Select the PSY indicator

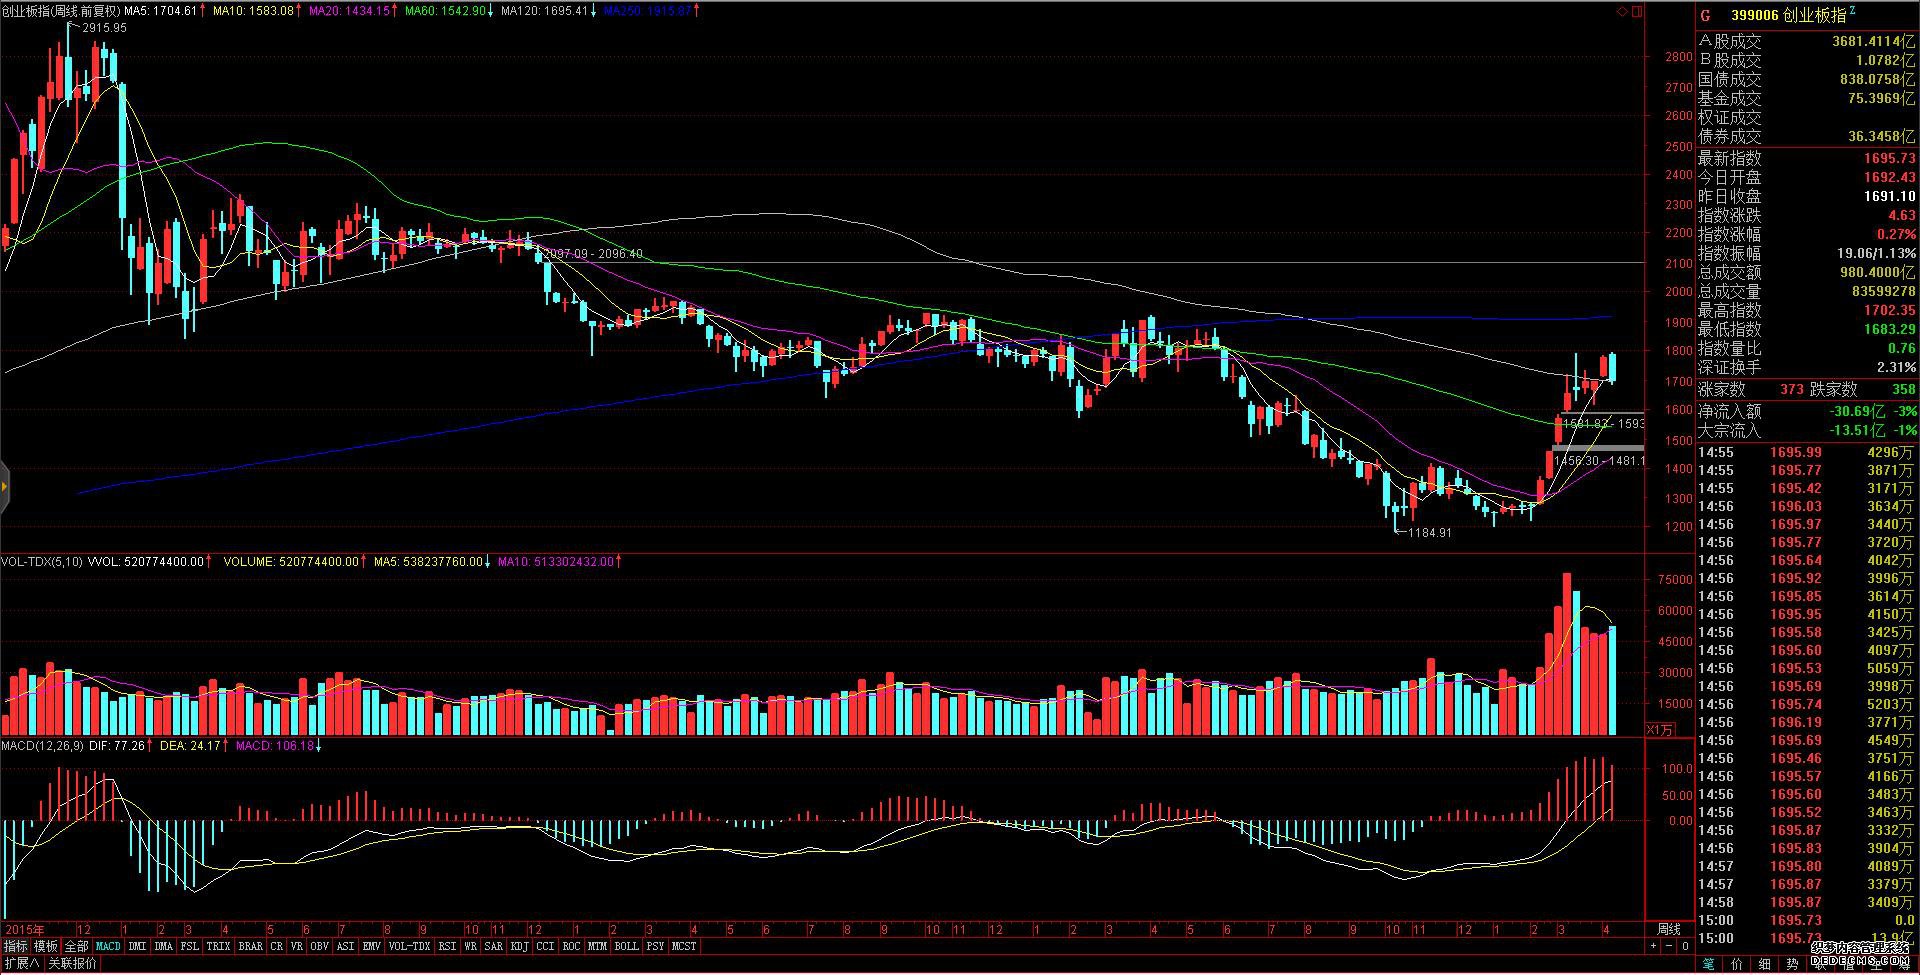click(655, 946)
